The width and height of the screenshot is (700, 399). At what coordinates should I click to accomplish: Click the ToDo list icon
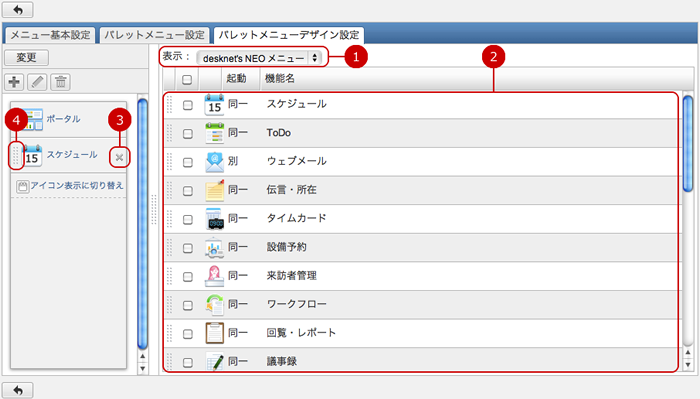click(x=214, y=133)
